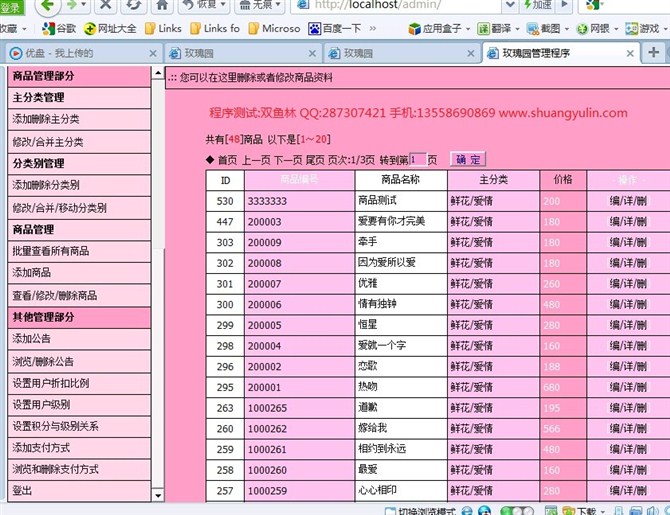
Task: Open the 应用盒子 app box tool
Action: click(x=435, y=29)
